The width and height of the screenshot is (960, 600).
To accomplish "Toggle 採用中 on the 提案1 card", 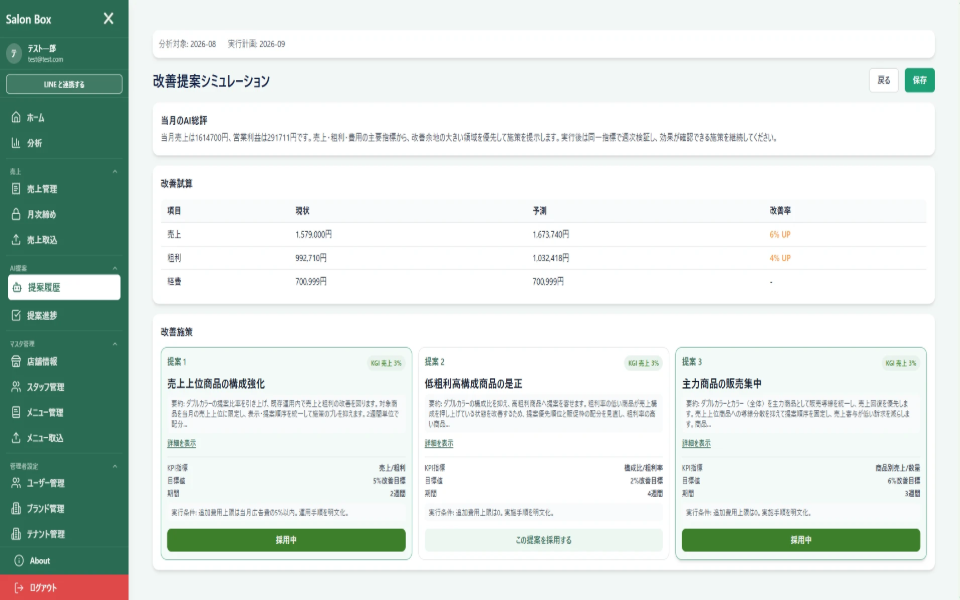I will pyautogui.click(x=286, y=540).
